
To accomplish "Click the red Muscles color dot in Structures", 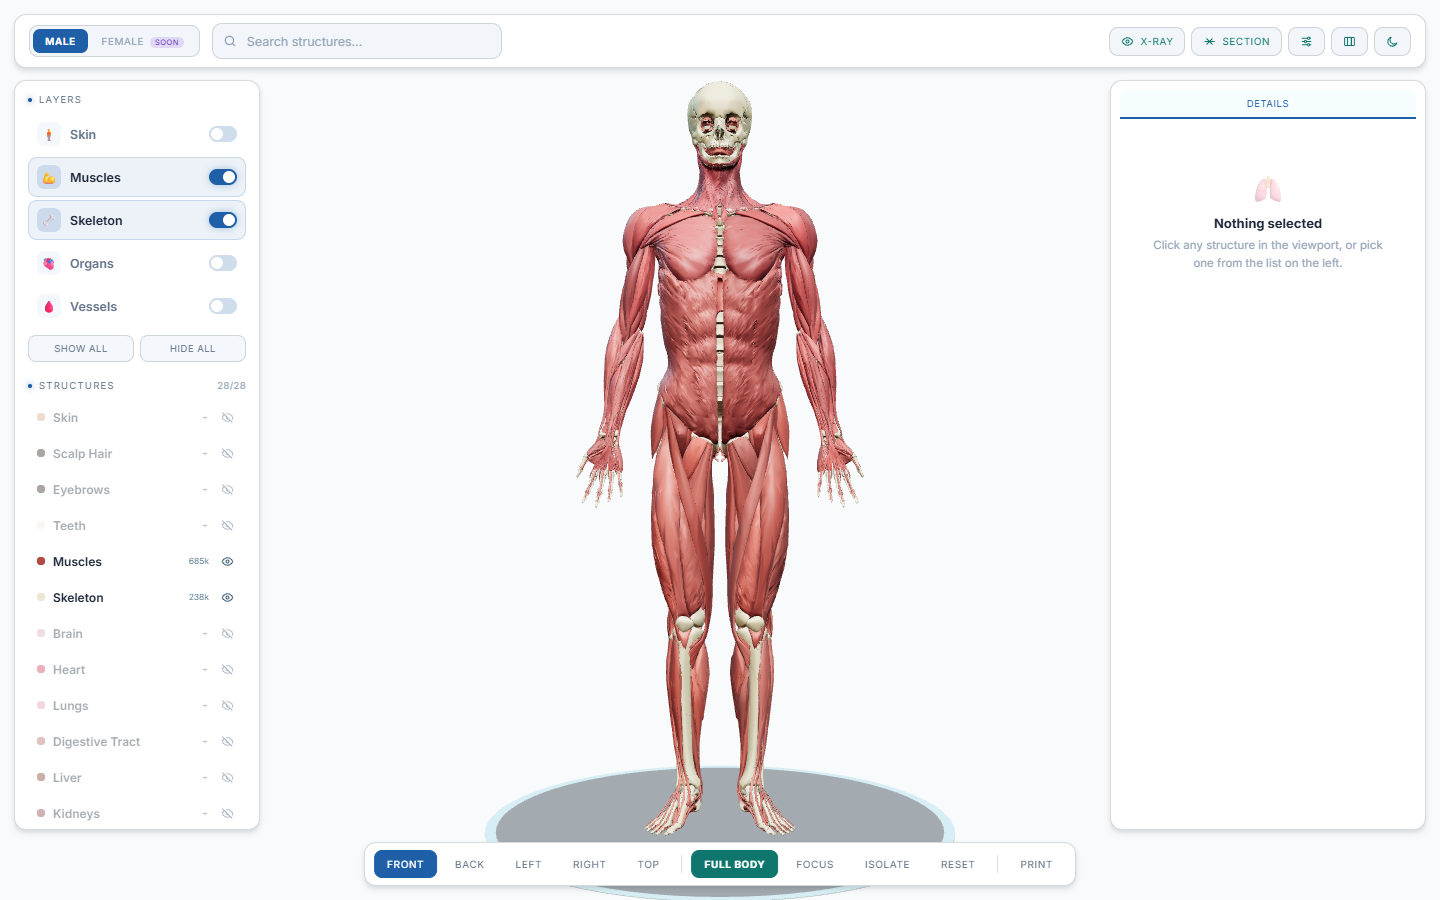I will click(x=41, y=561).
